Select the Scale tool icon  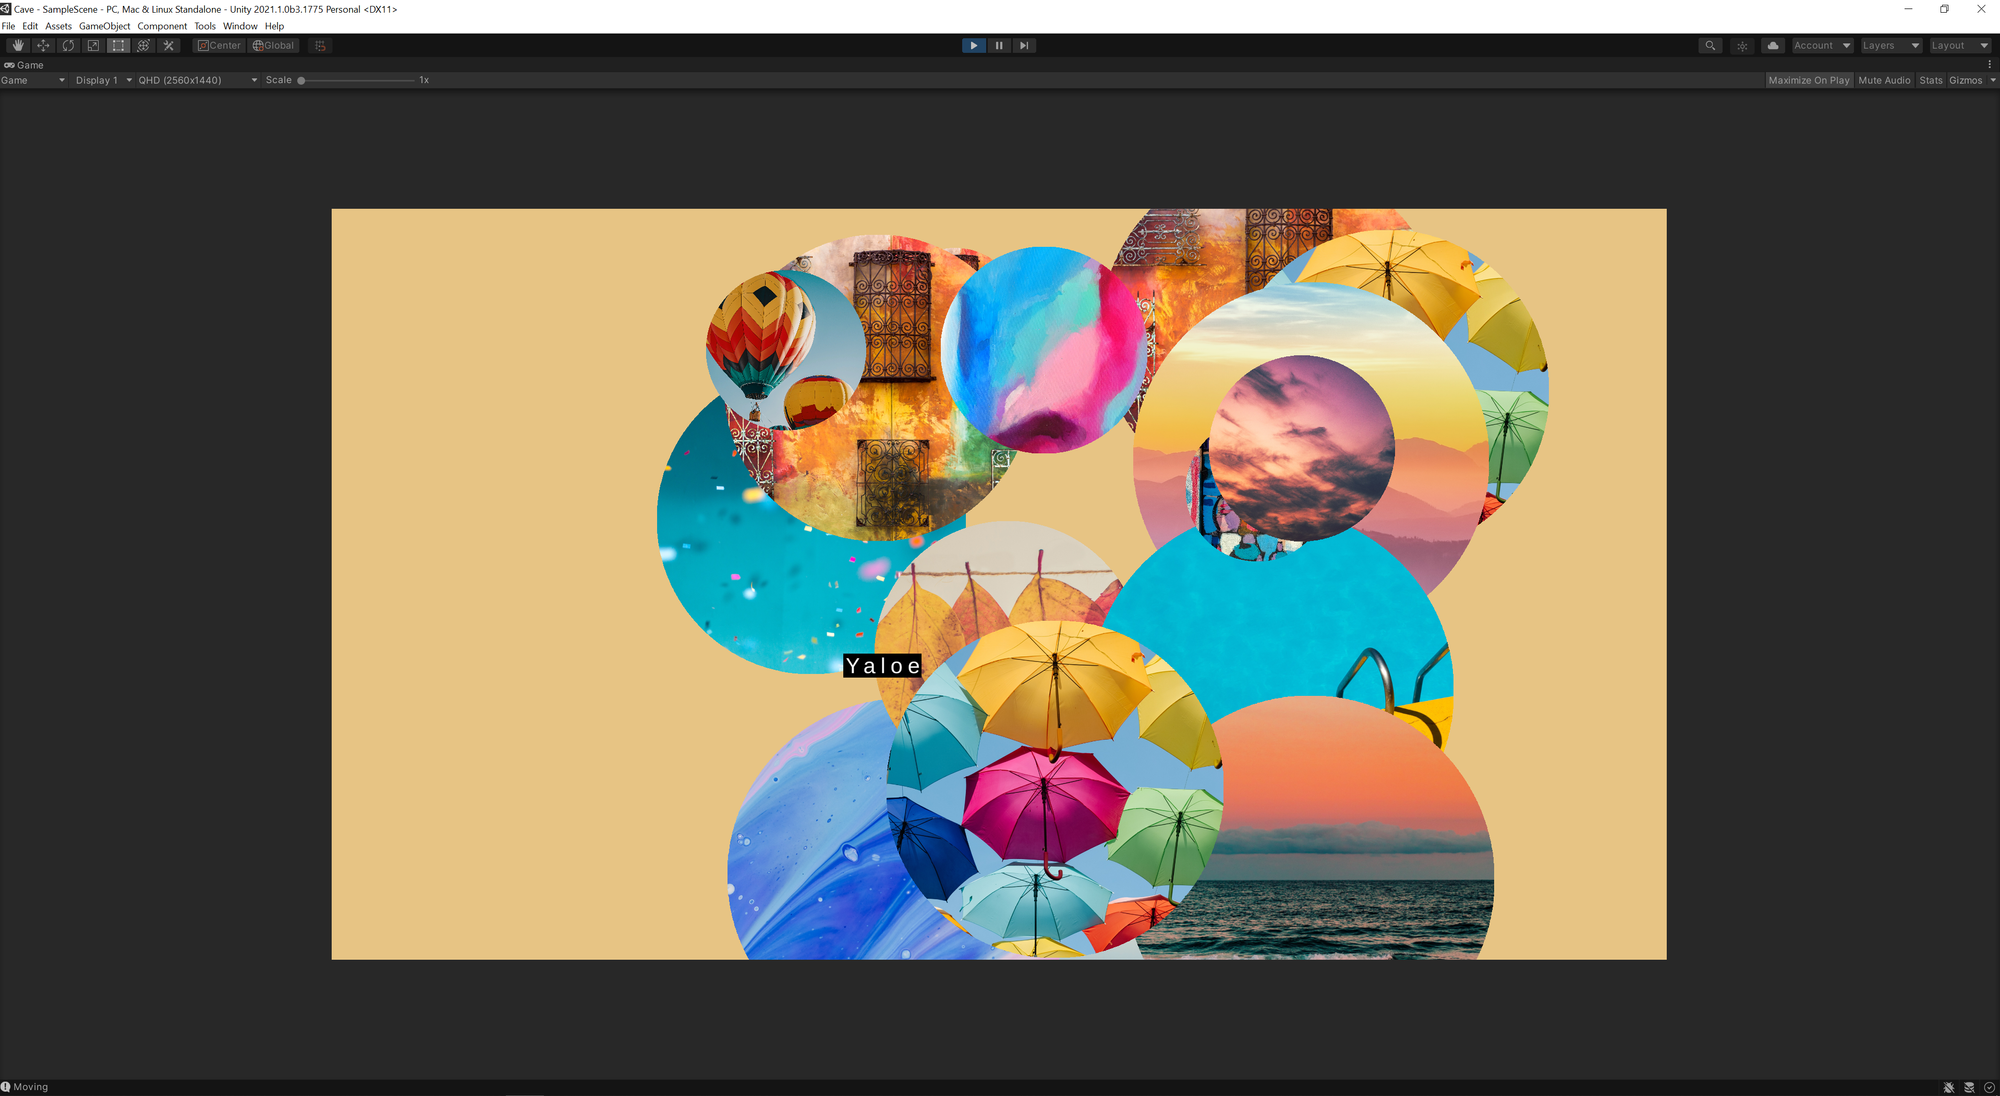coord(93,46)
